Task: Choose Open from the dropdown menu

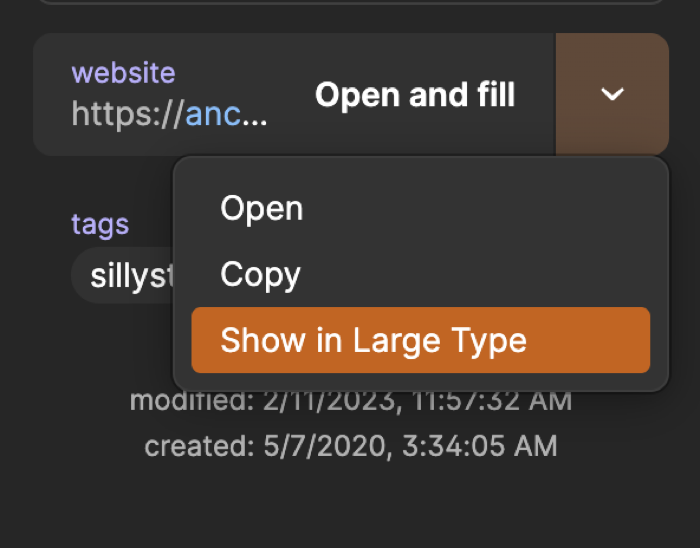Action: 262,208
